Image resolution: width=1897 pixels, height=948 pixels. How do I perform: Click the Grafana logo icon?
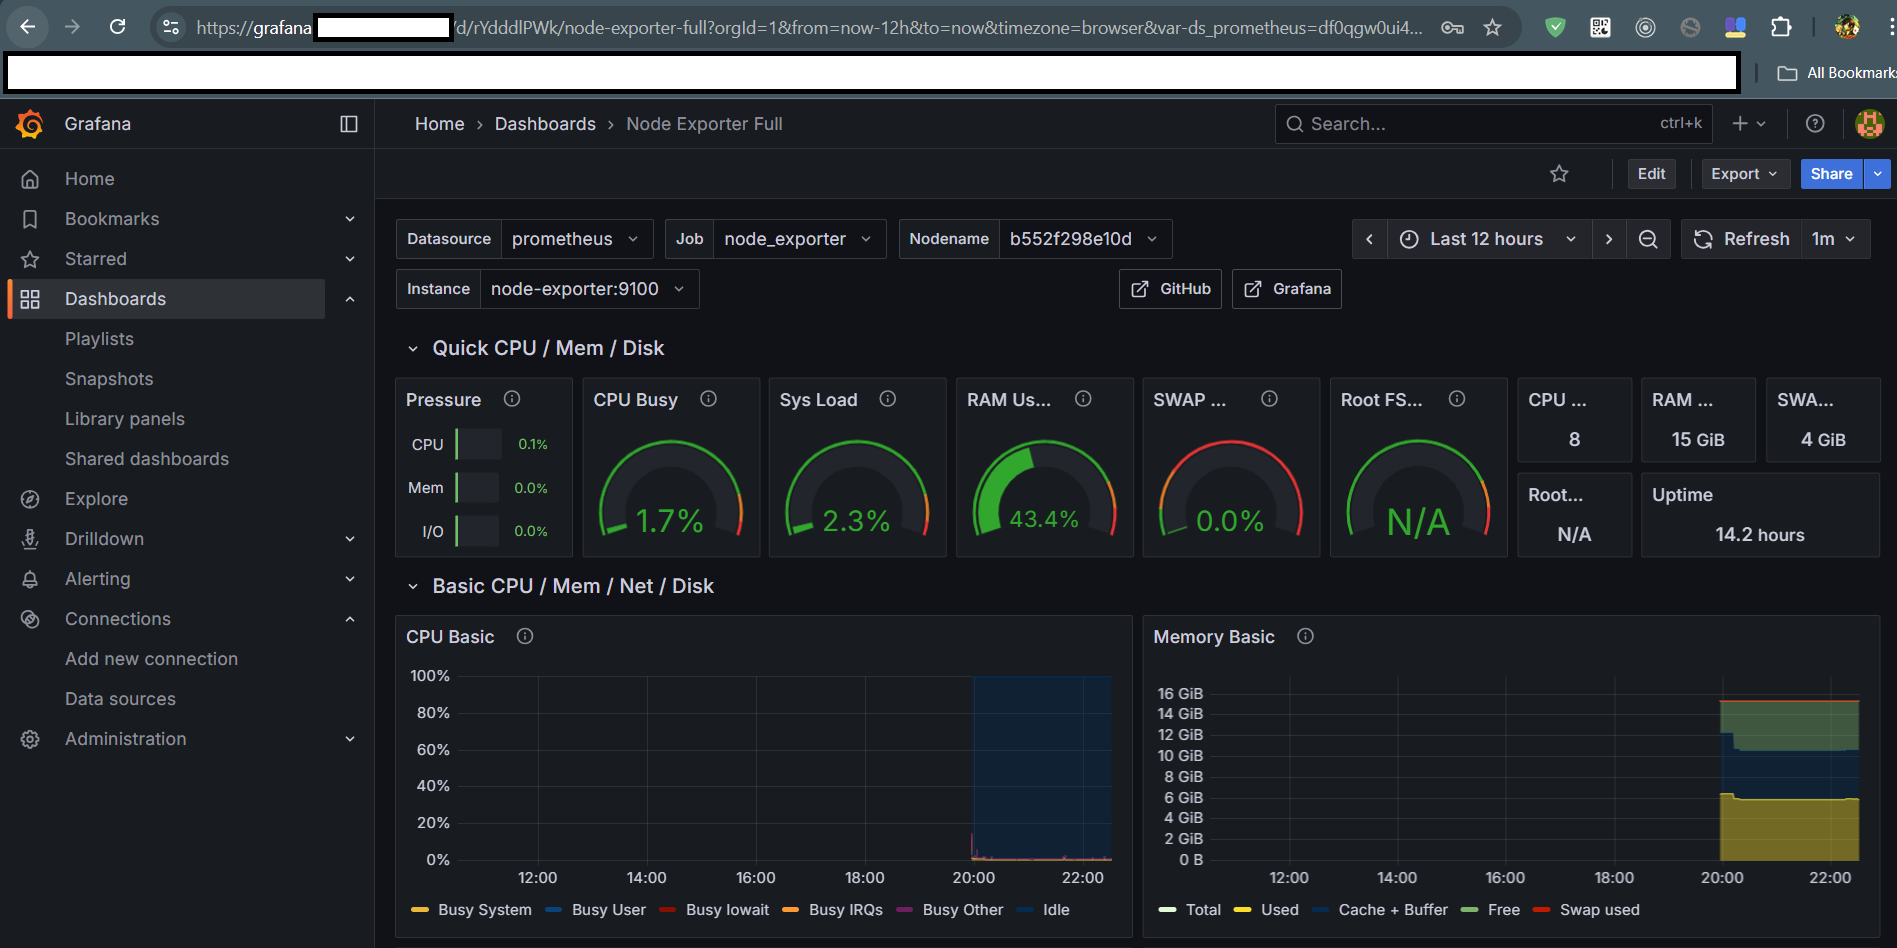(30, 124)
